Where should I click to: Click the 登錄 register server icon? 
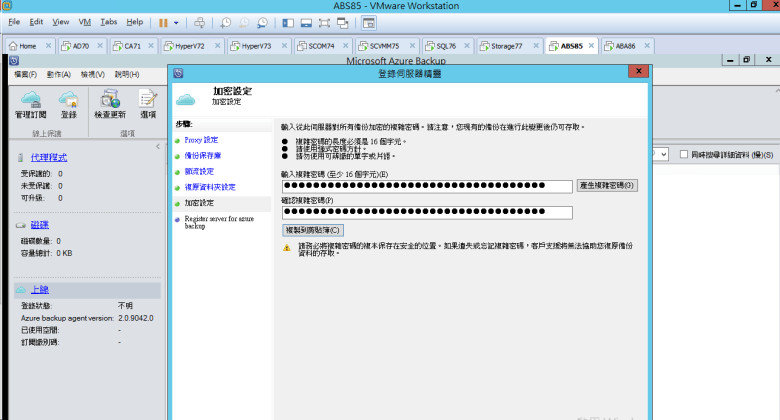[68, 100]
